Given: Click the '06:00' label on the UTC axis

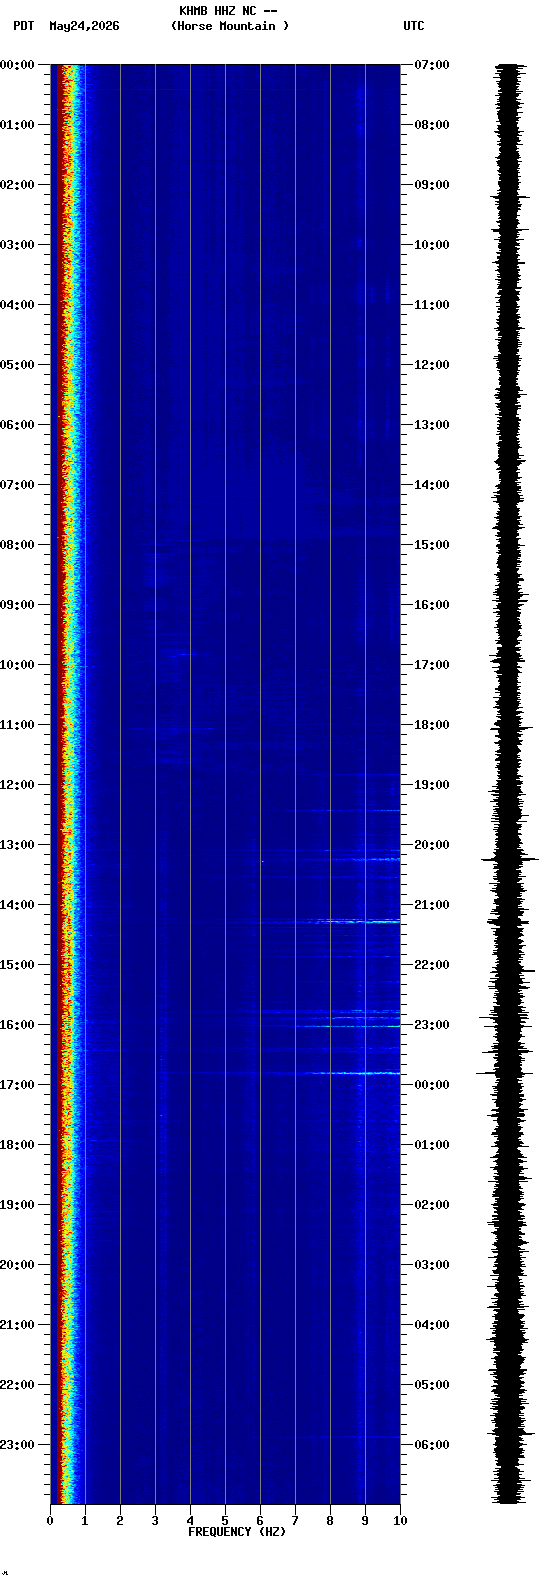Looking at the screenshot, I should [432, 1445].
